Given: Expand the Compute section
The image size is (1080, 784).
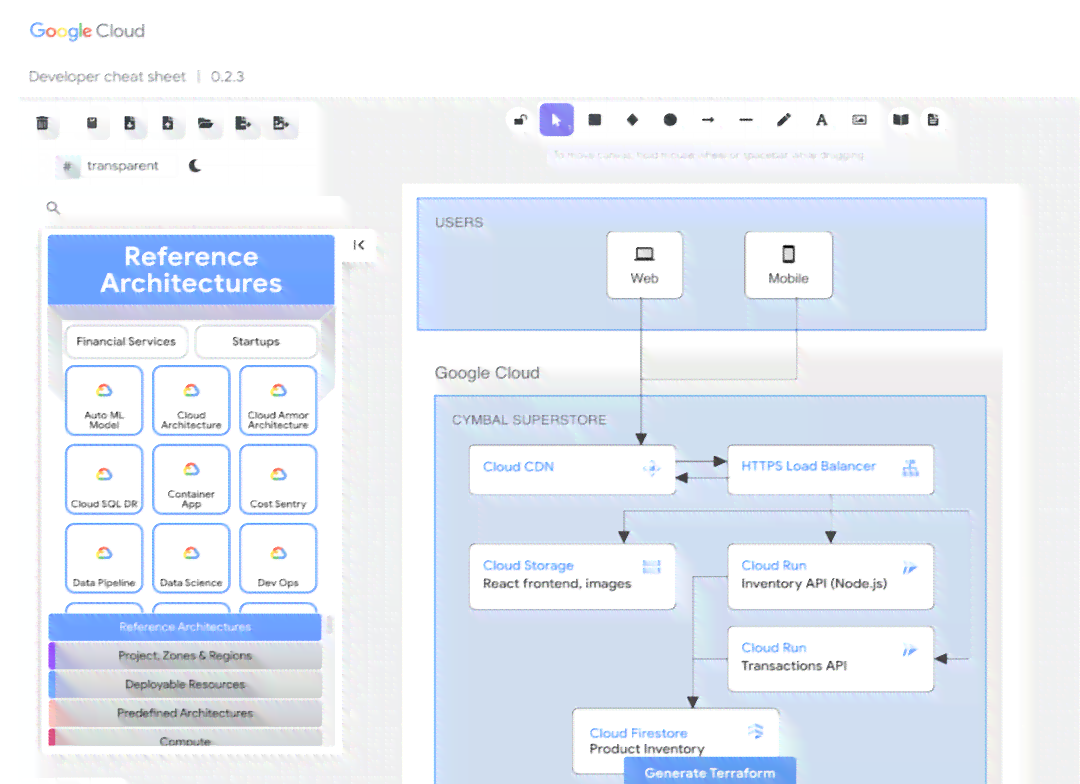Looking at the screenshot, I should coord(185,739).
